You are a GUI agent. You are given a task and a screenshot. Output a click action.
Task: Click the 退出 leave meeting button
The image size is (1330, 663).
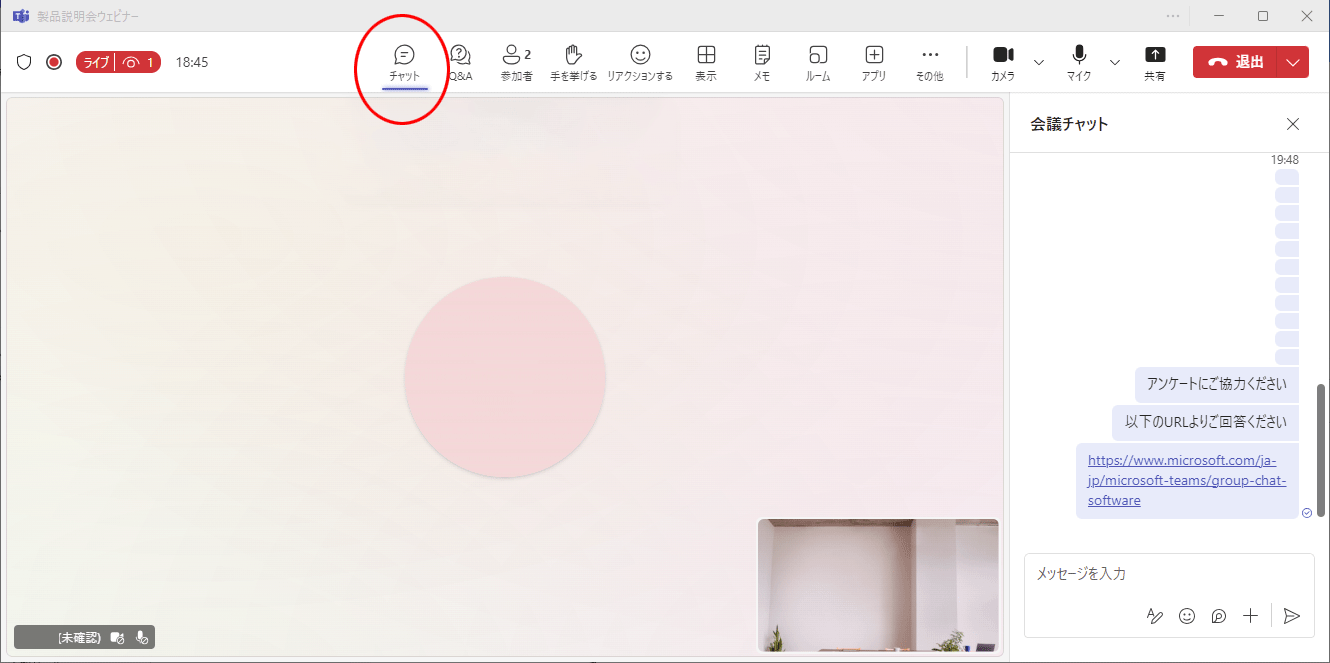point(1235,62)
